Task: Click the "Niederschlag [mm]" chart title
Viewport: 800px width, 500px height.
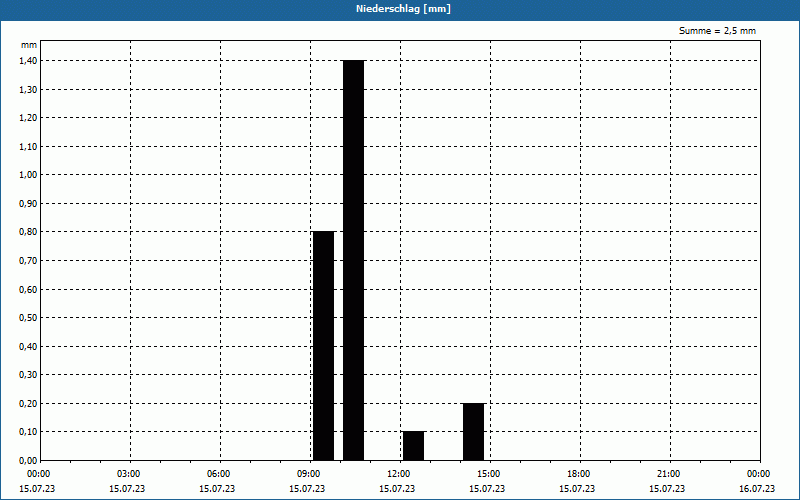Action: (403, 9)
